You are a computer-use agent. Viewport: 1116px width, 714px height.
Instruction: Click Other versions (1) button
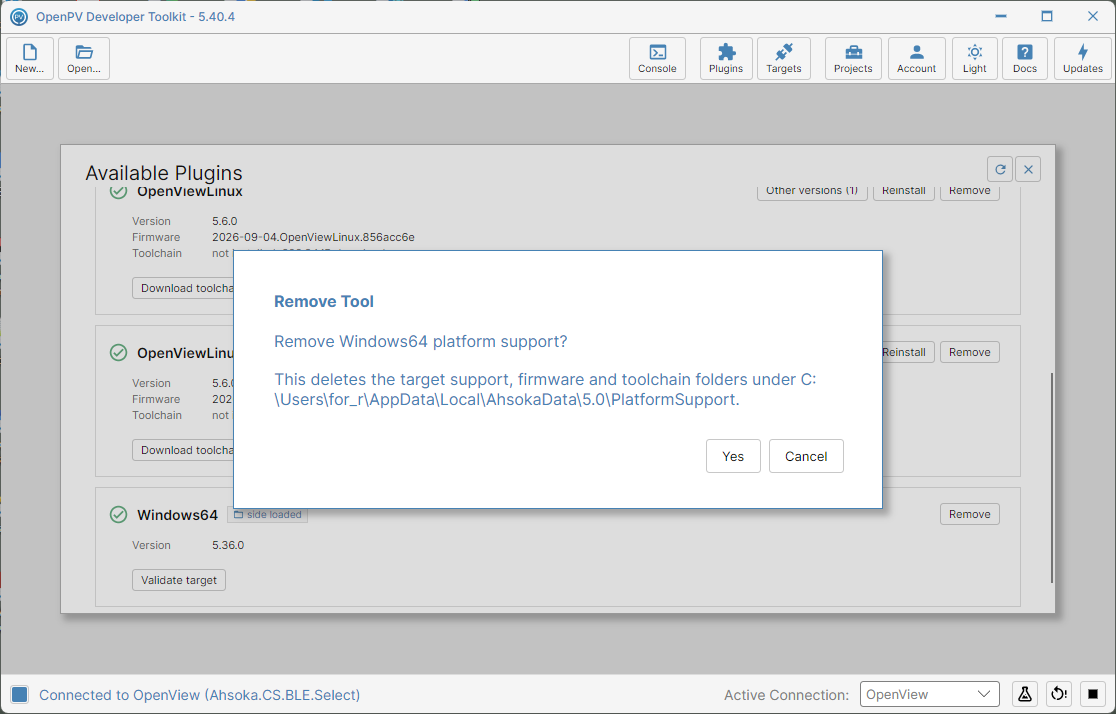coord(812,191)
